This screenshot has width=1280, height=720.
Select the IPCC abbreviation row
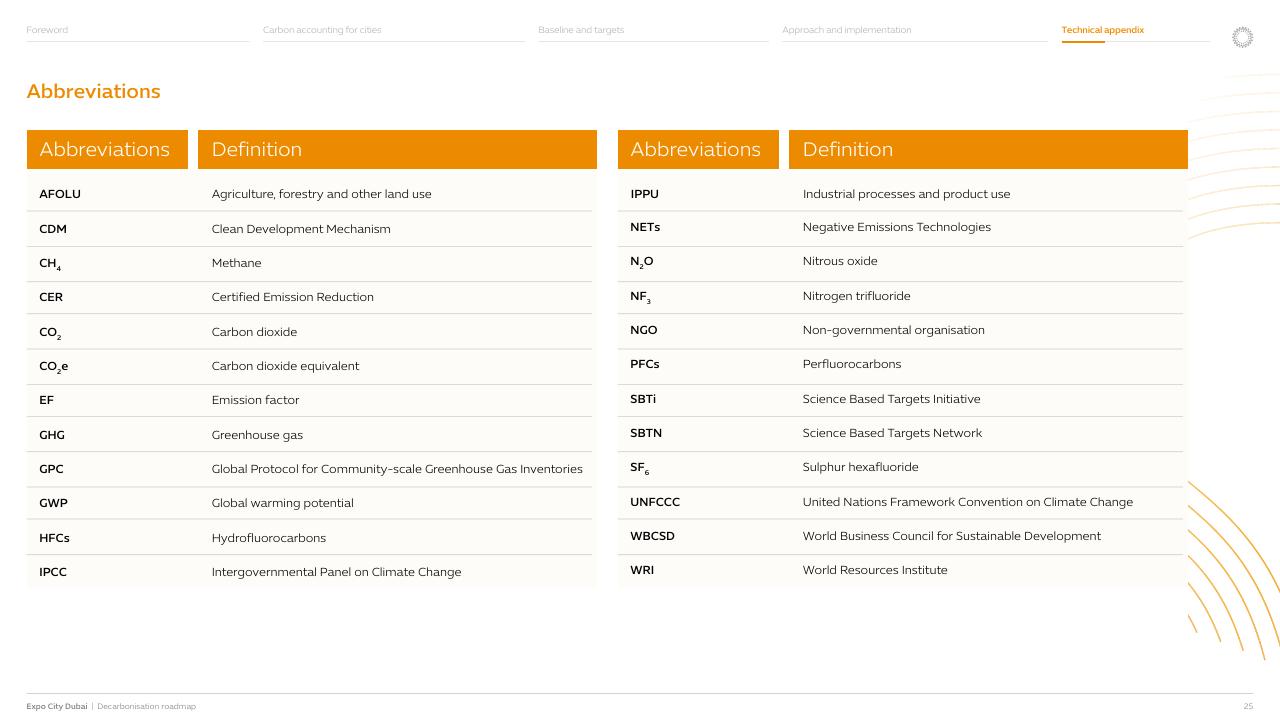(x=311, y=572)
